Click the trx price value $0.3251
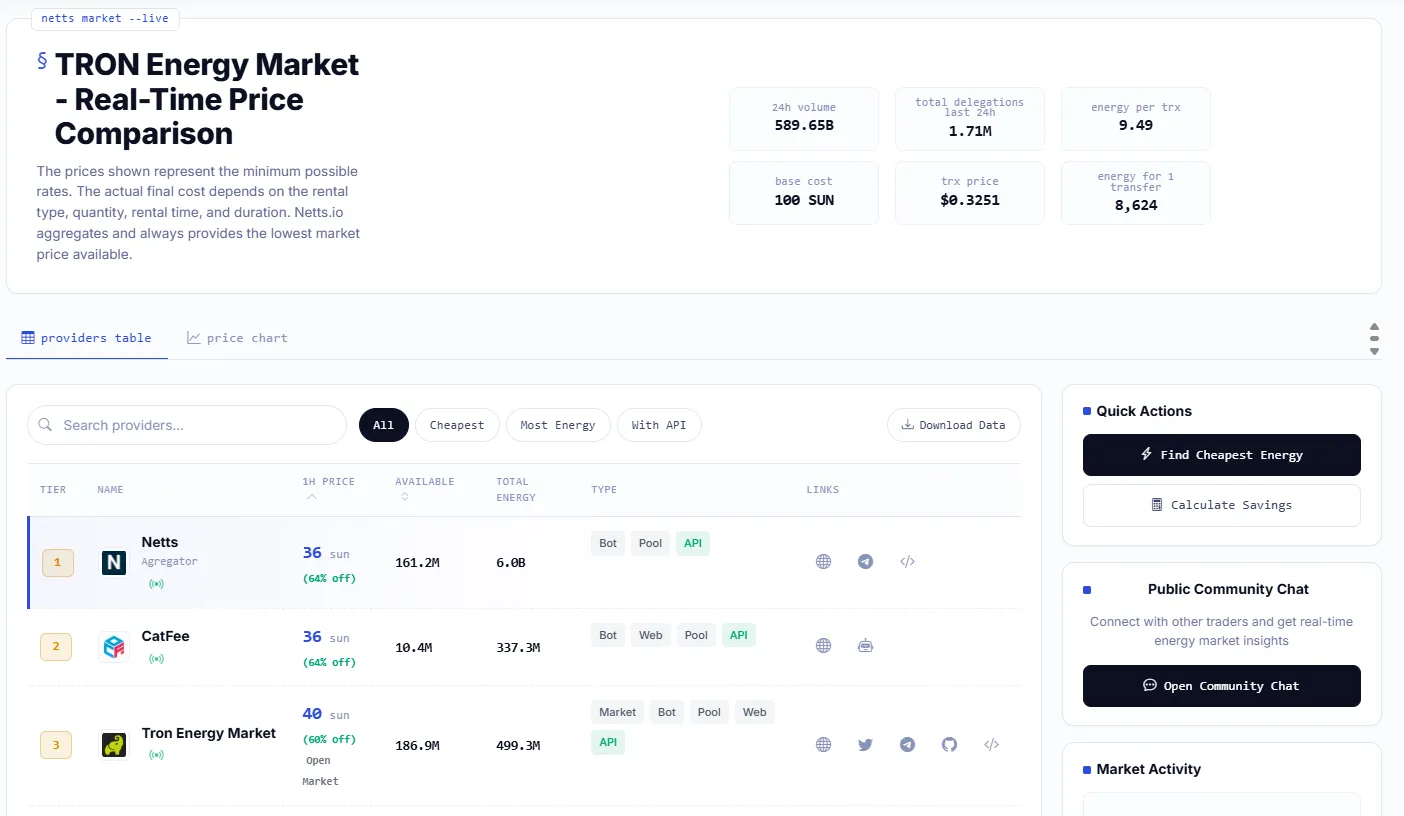This screenshot has height=816, width=1404. [x=970, y=200]
